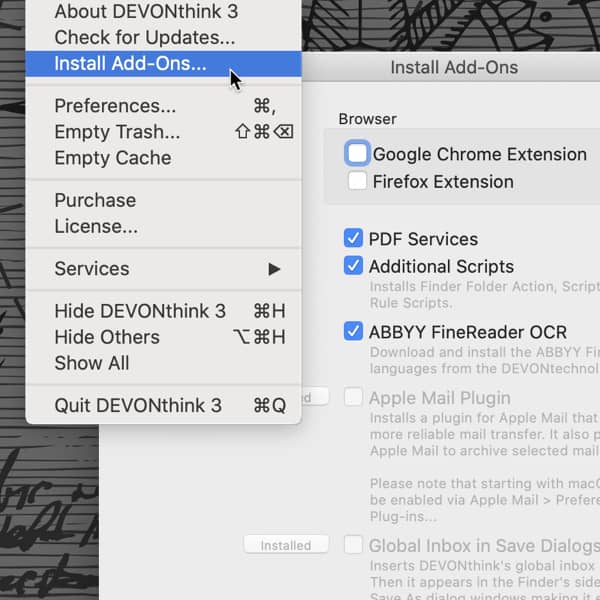600x600 pixels.
Task: Uncheck ABBYY FineReader OCR checkbox
Action: tap(353, 331)
